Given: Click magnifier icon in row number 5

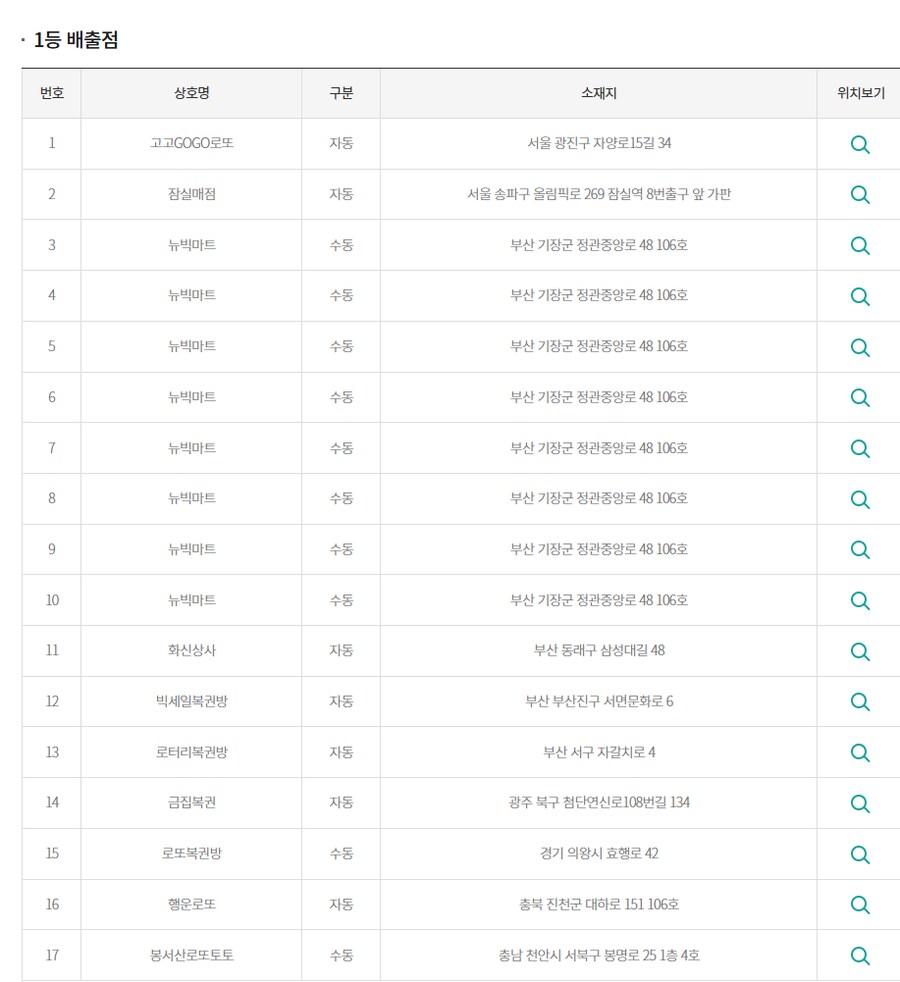Looking at the screenshot, I should [860, 347].
